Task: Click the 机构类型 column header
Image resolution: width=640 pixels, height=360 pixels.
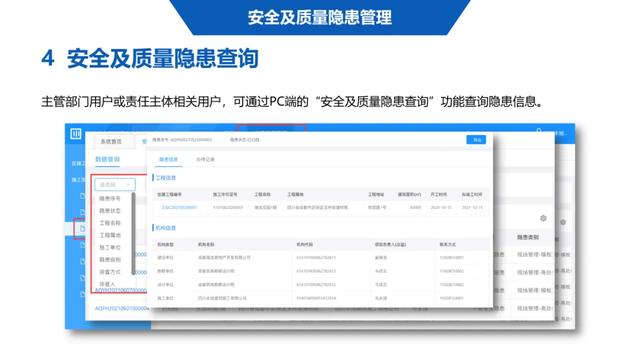Action: point(165,244)
